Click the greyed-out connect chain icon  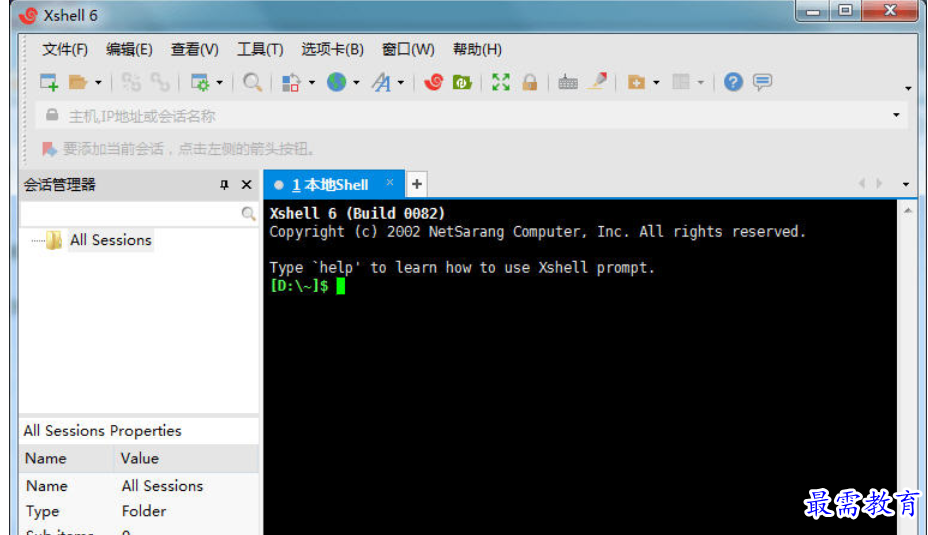click(x=131, y=82)
